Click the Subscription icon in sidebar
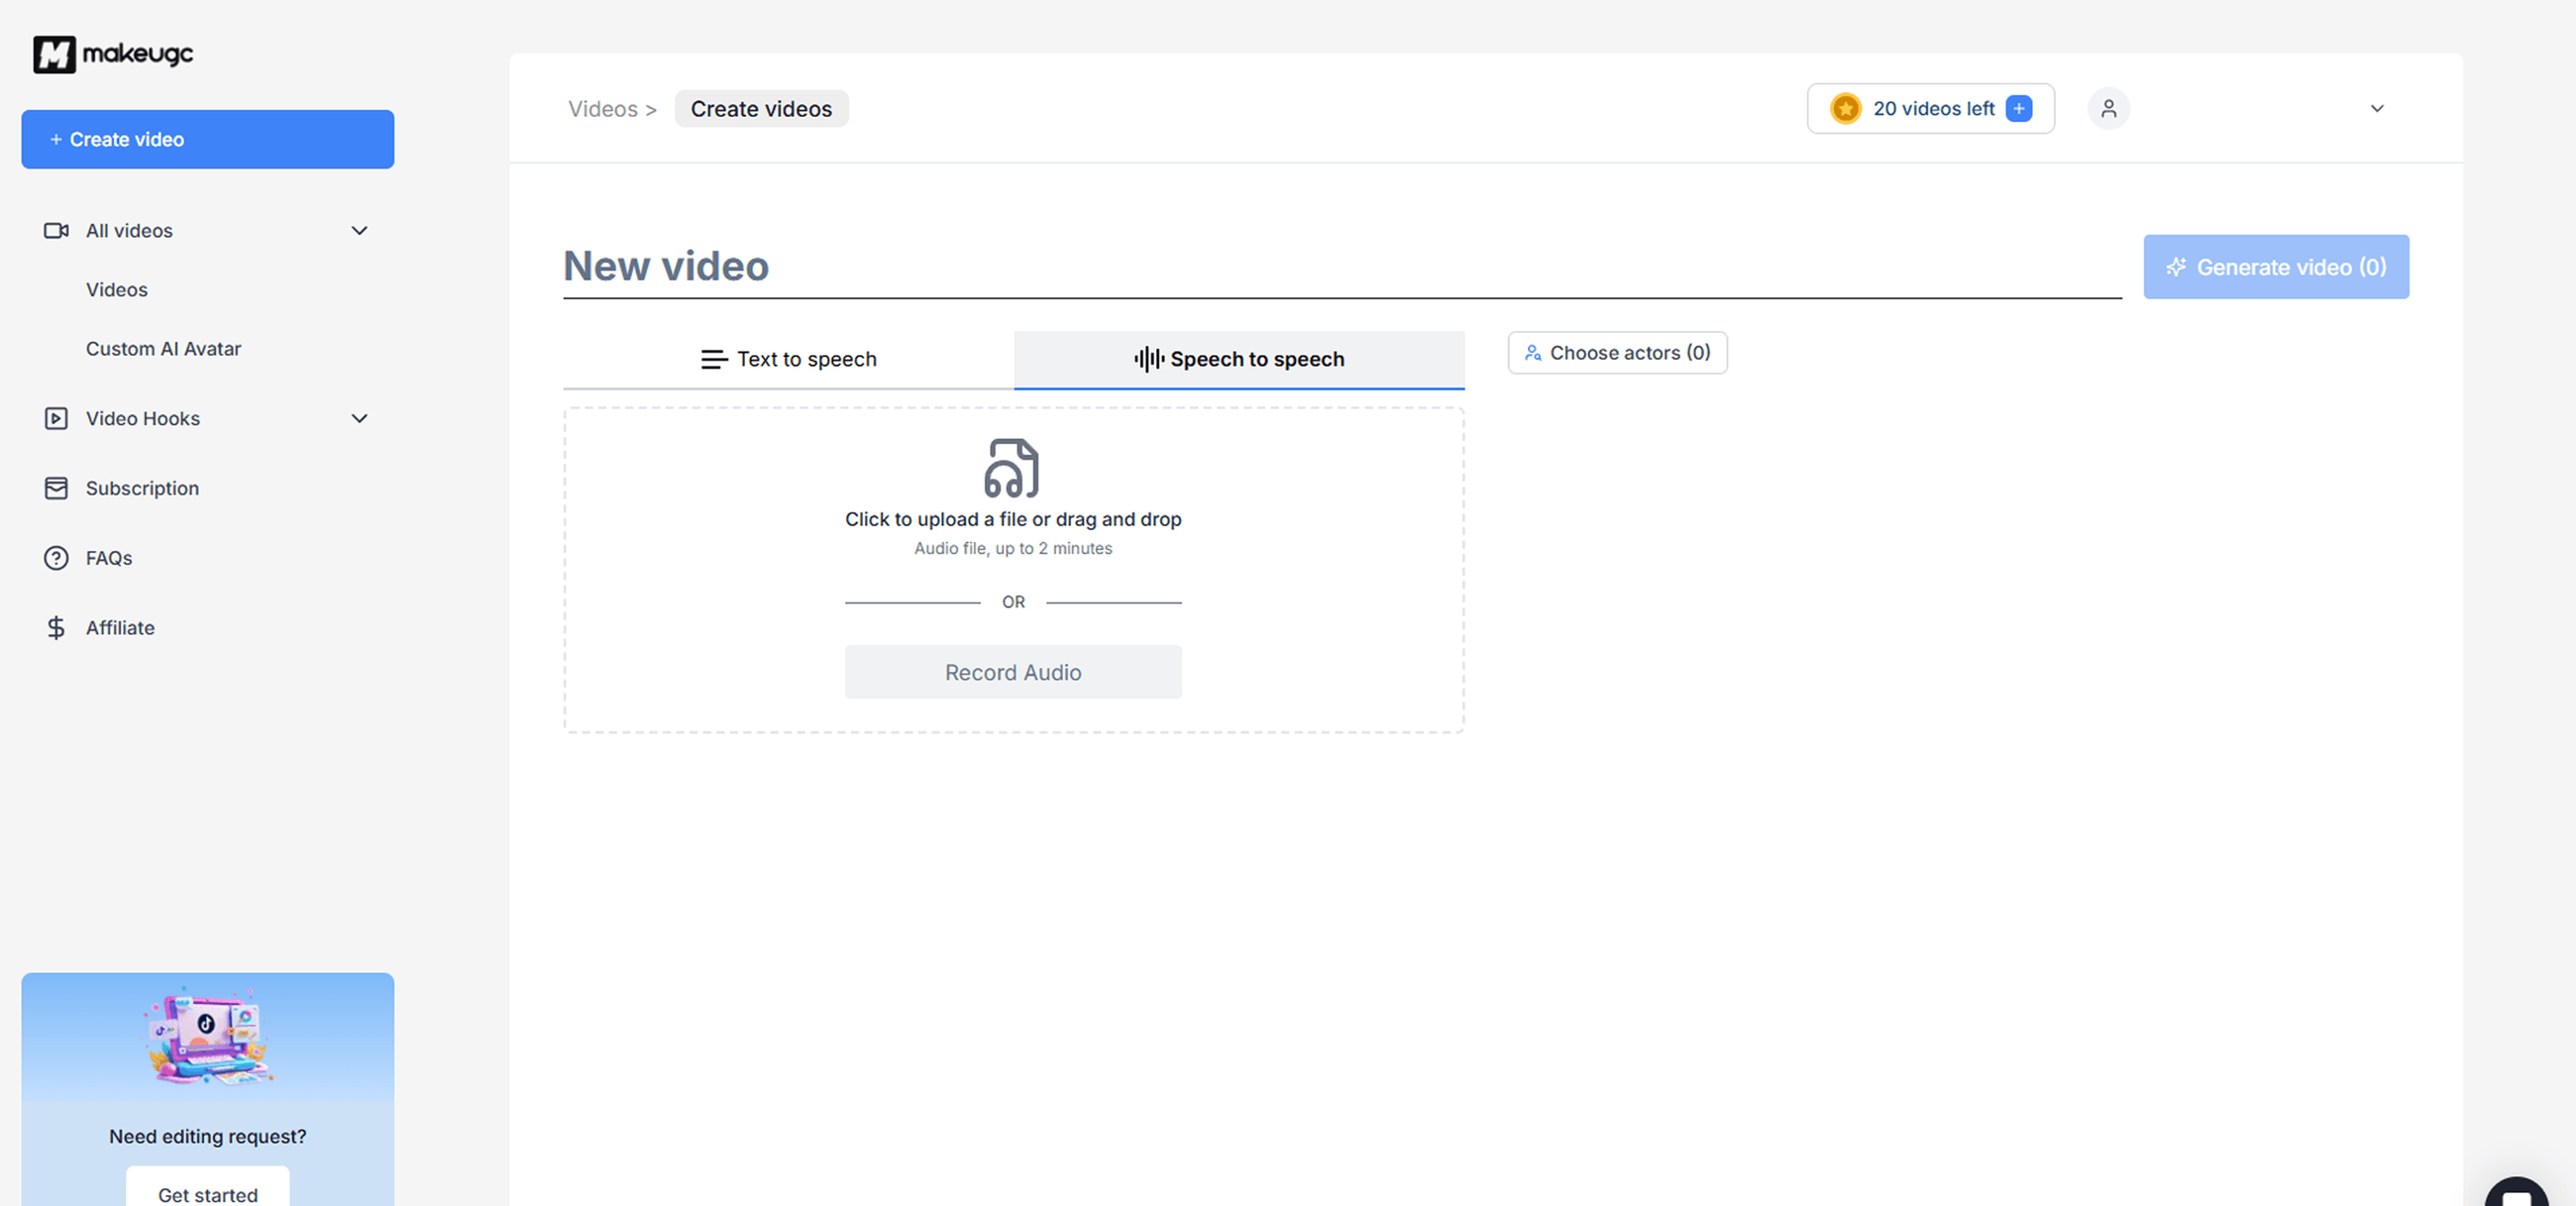The width and height of the screenshot is (2576, 1206). 56,488
